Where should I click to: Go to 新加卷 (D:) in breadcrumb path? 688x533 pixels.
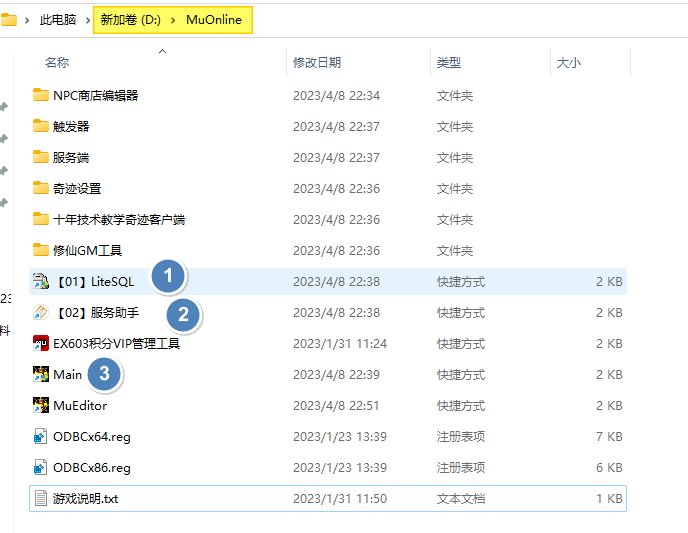coord(131,20)
